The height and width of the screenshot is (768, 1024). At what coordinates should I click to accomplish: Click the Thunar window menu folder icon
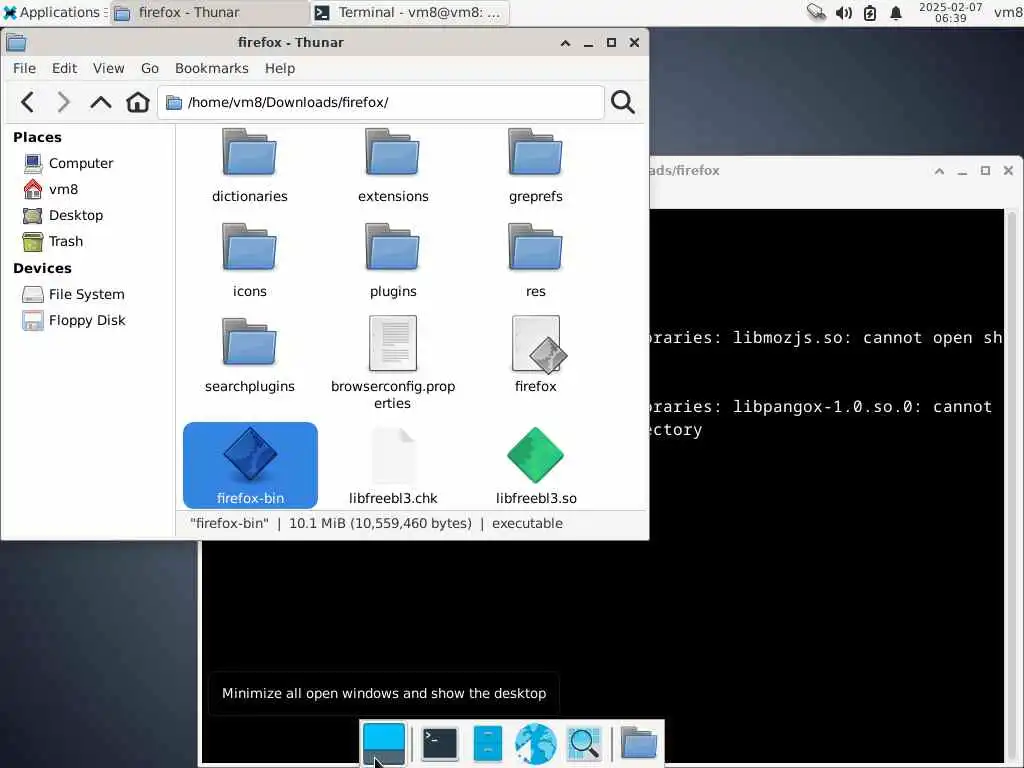pyautogui.click(x=16, y=42)
